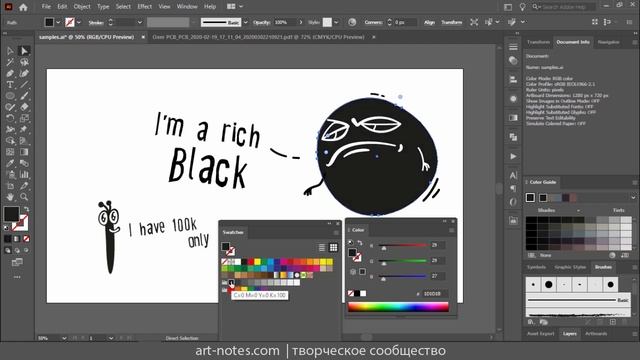
Task: Select the Blend tool
Action: [24, 163]
